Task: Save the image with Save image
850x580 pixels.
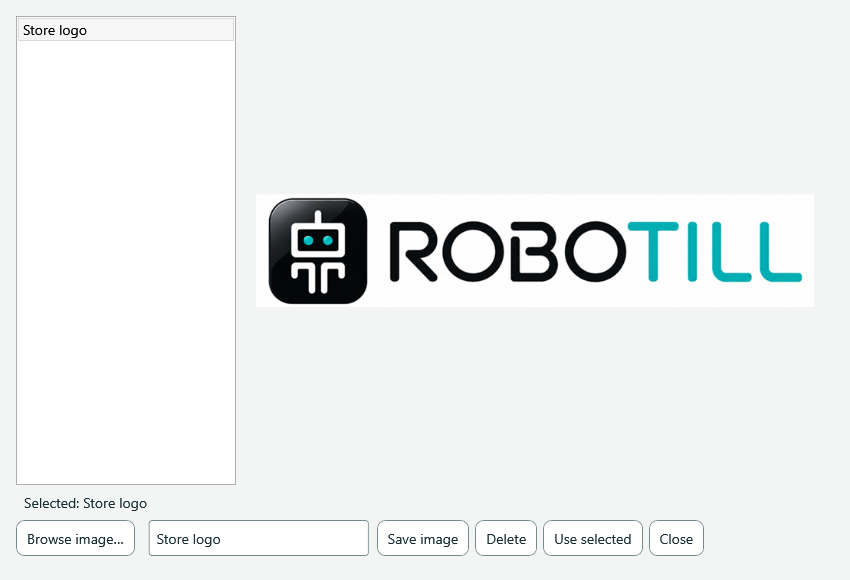Action: [423, 538]
